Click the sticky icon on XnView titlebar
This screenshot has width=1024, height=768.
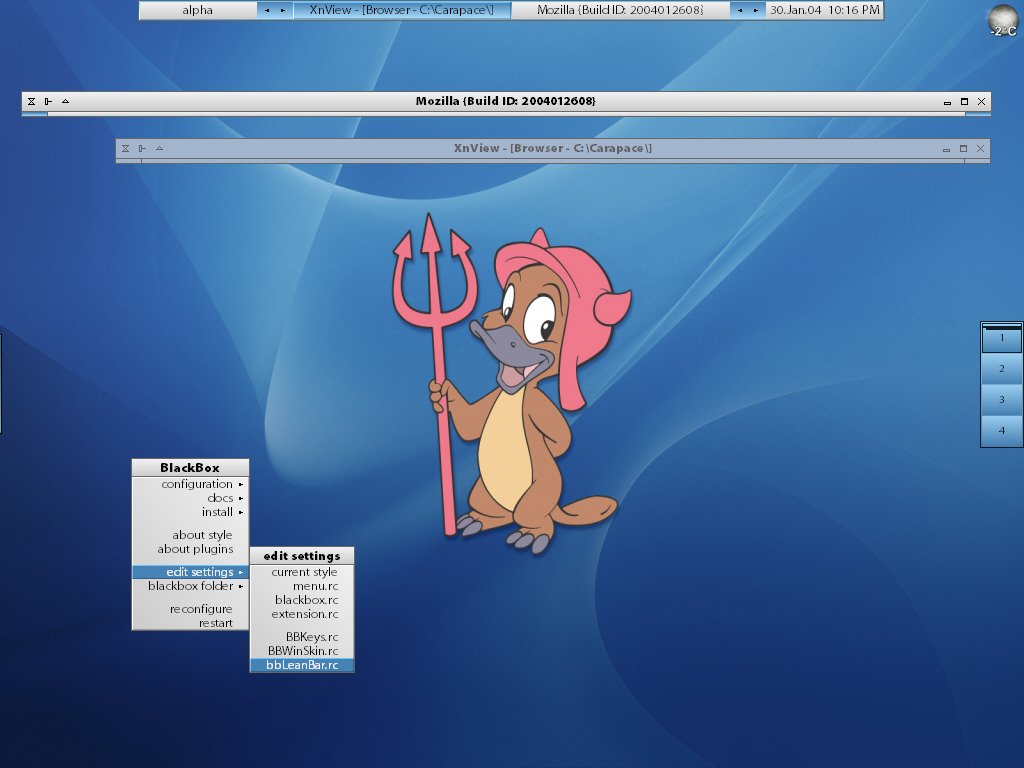(x=126, y=148)
